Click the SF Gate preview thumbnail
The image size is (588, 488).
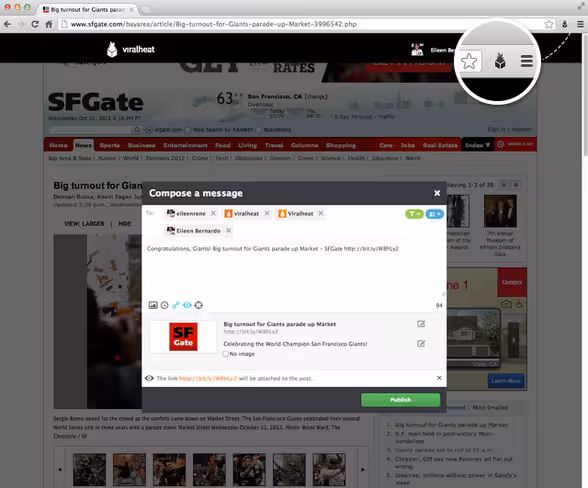tap(183, 336)
